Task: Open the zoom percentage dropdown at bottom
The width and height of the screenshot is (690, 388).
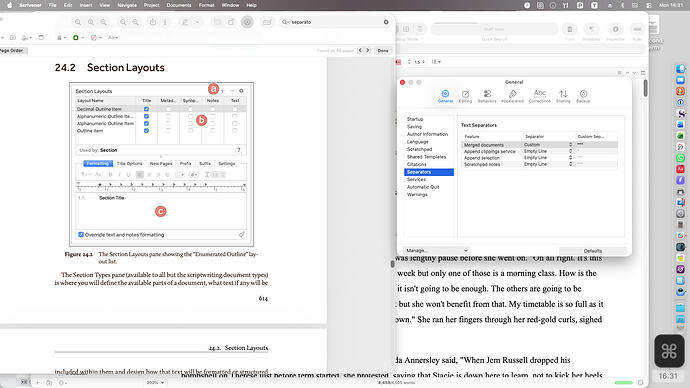Action: coord(155,383)
